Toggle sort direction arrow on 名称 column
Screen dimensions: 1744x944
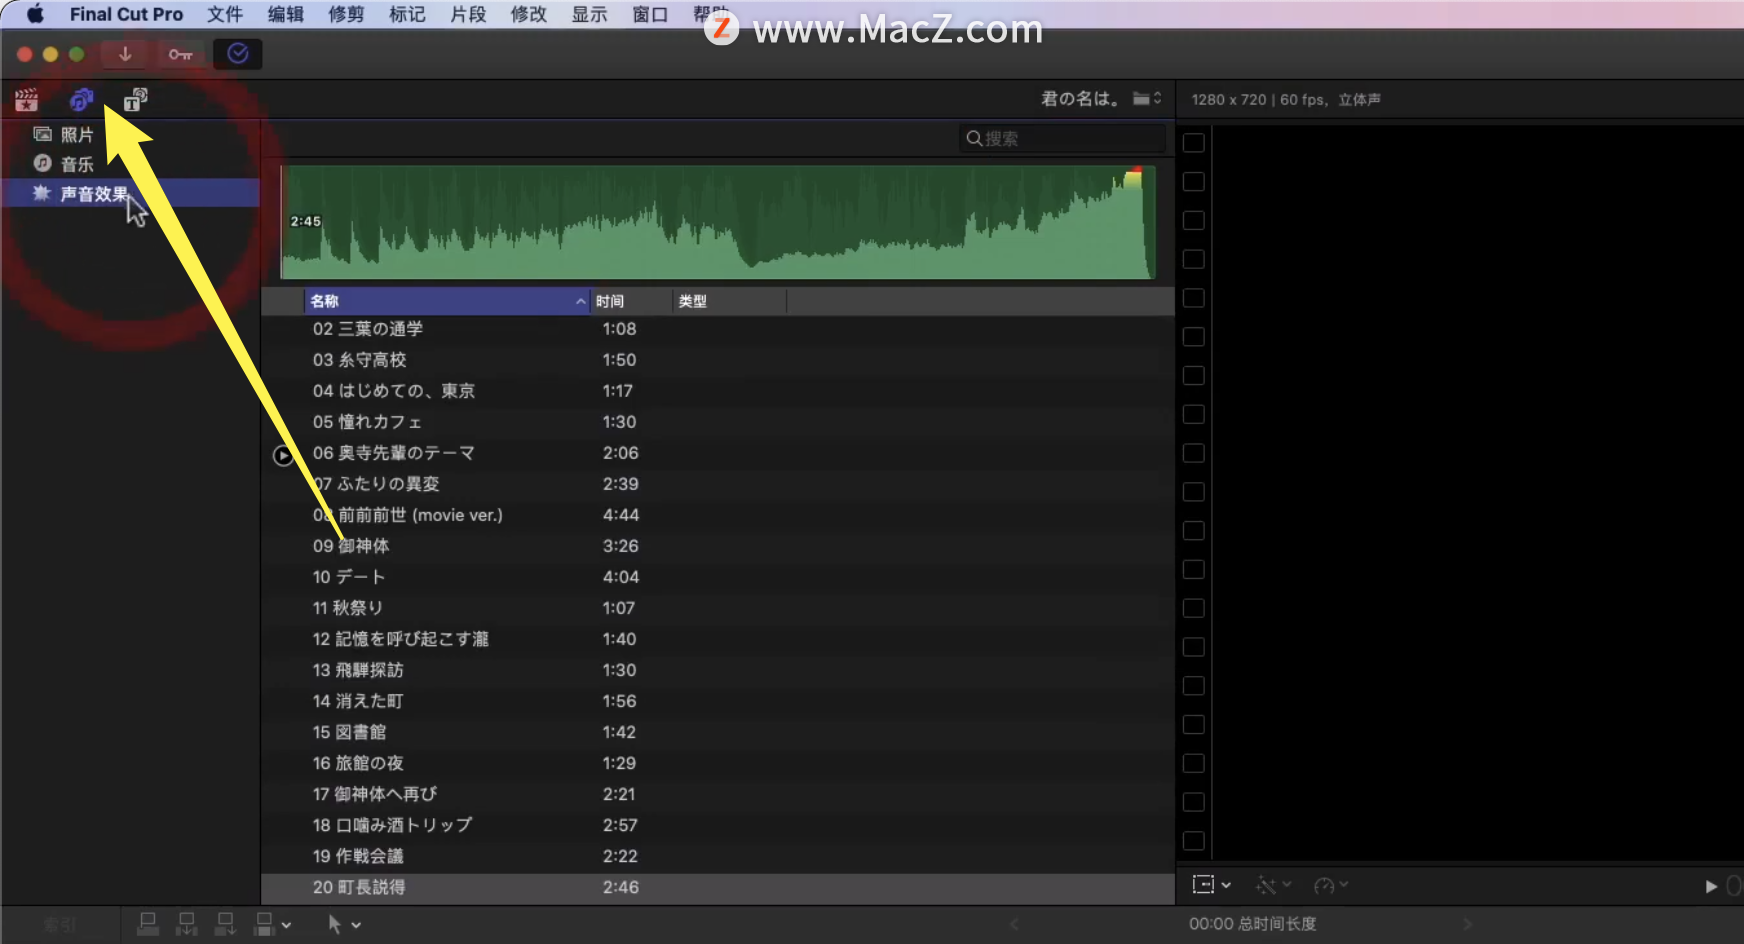click(580, 301)
